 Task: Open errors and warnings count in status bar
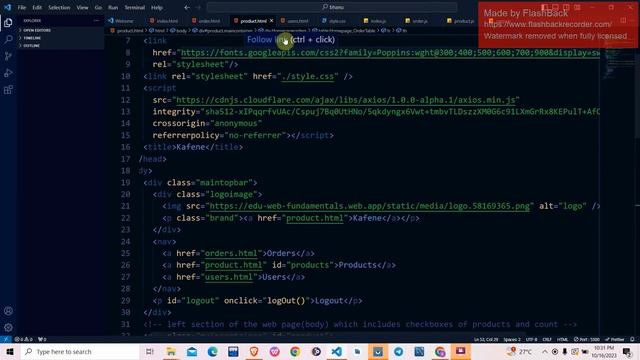pos(24,339)
